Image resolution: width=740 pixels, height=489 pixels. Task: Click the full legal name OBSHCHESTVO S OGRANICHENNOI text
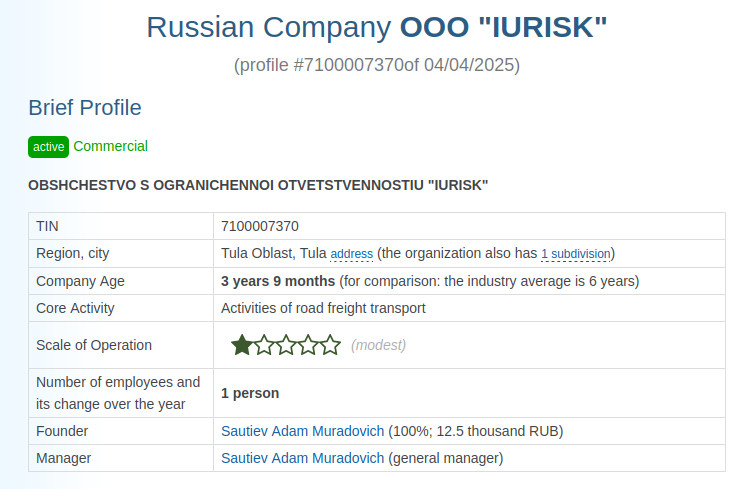coord(258,185)
